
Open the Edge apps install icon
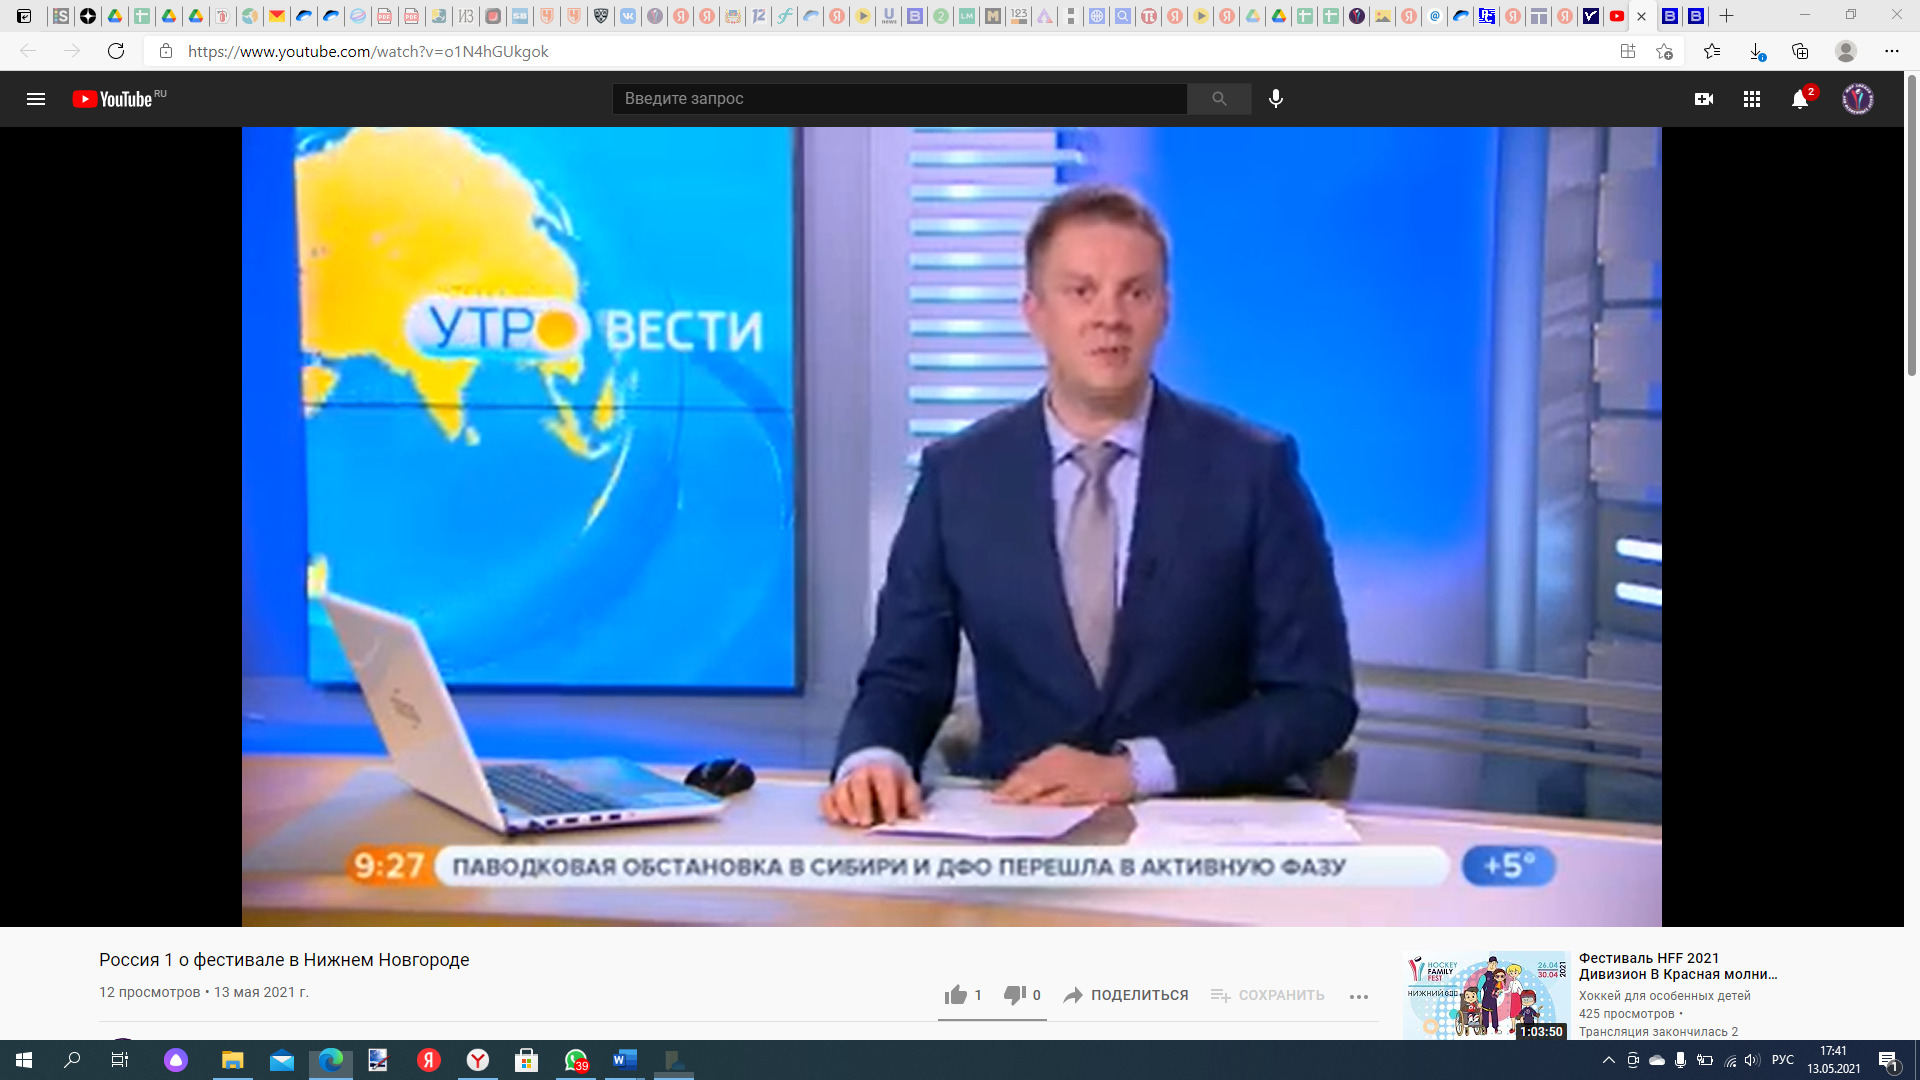point(1628,51)
